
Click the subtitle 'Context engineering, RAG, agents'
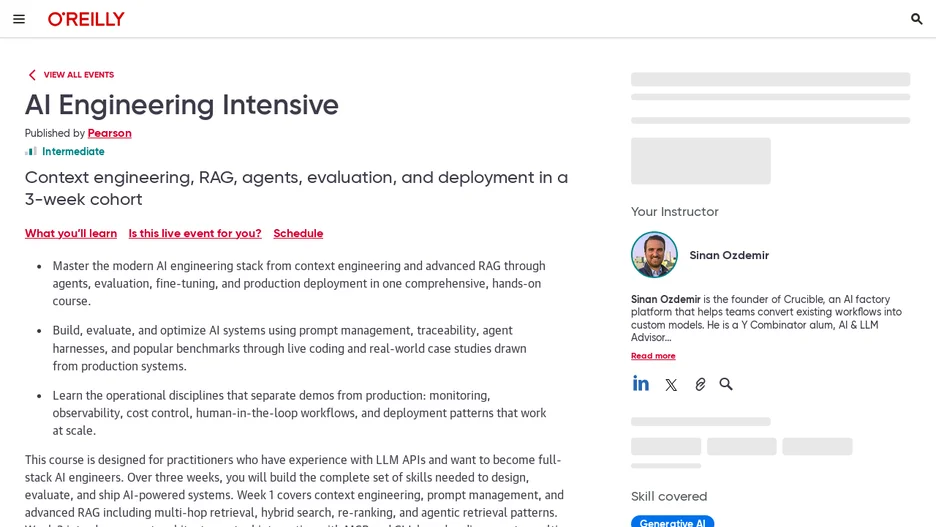click(296, 188)
